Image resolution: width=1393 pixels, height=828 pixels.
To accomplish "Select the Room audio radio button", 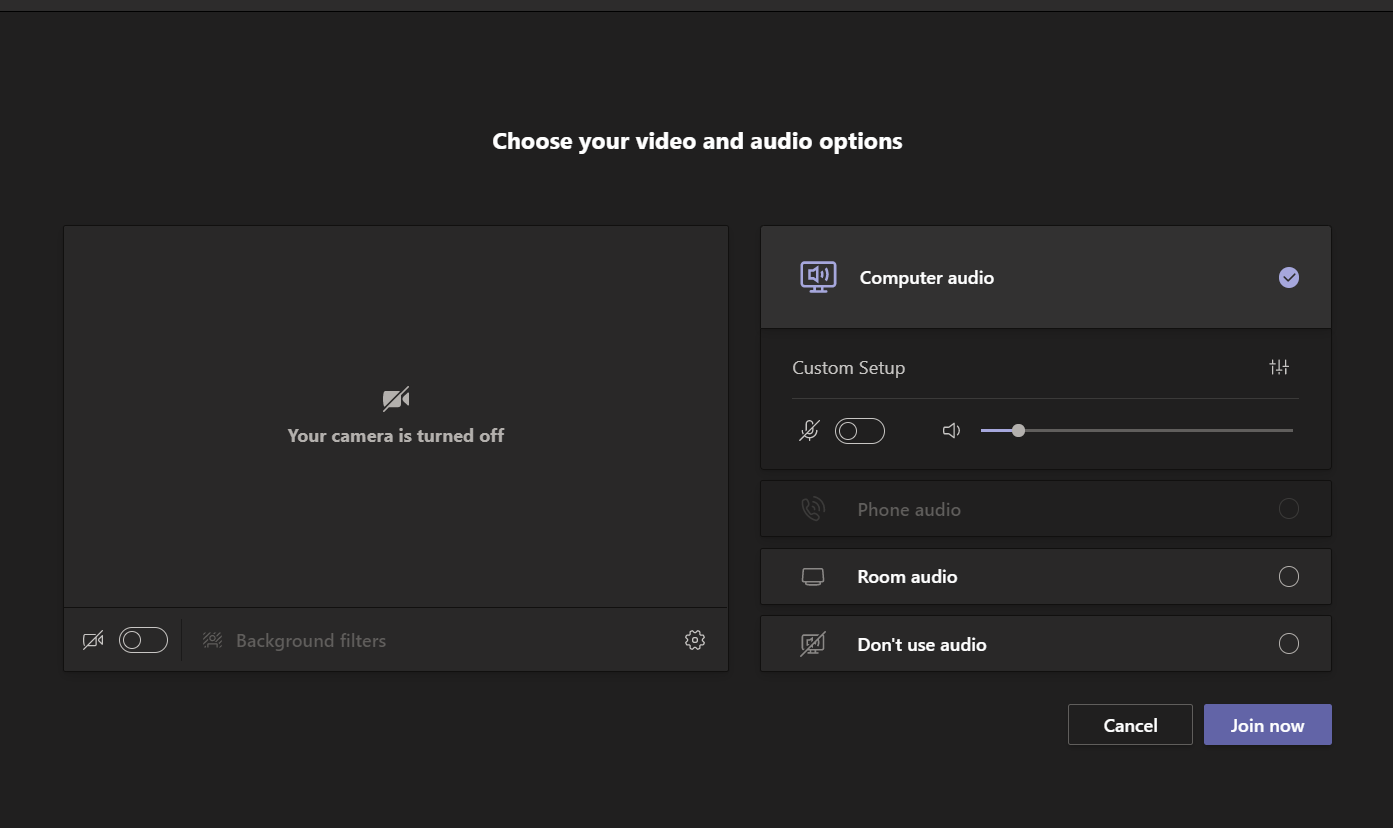I will tap(1289, 577).
